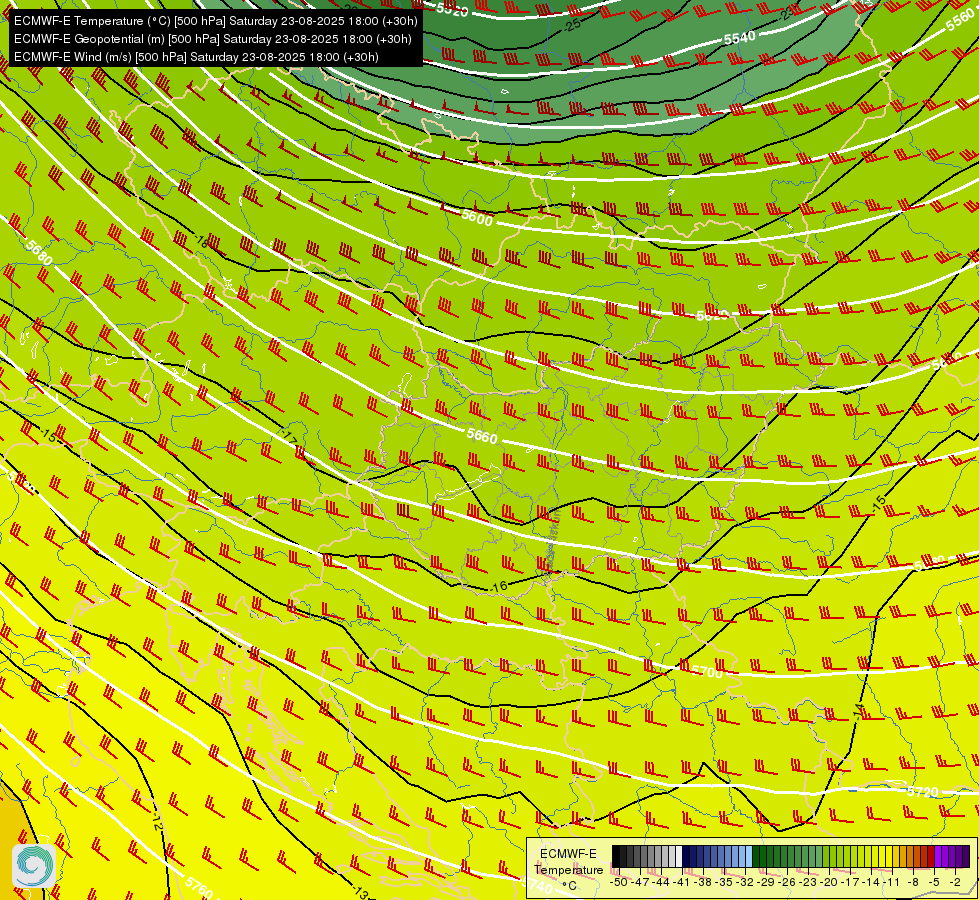Click the -26 tick label in legend
The width and height of the screenshot is (979, 900).
tap(787, 883)
